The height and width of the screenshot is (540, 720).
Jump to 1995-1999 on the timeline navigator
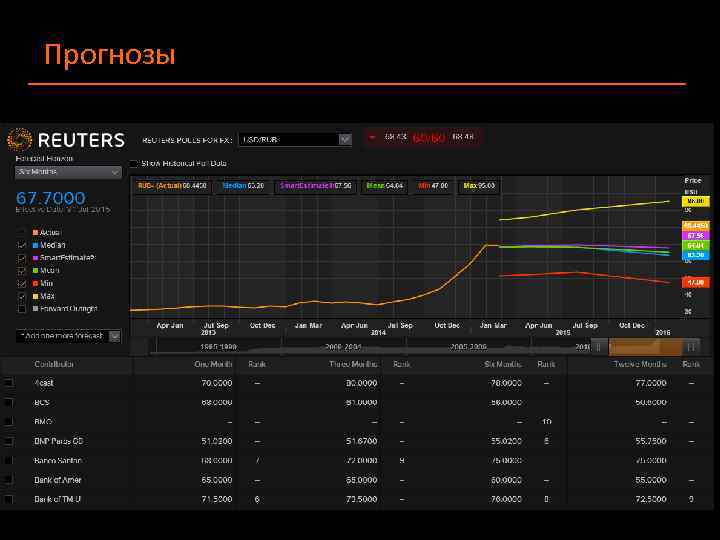pos(218,347)
